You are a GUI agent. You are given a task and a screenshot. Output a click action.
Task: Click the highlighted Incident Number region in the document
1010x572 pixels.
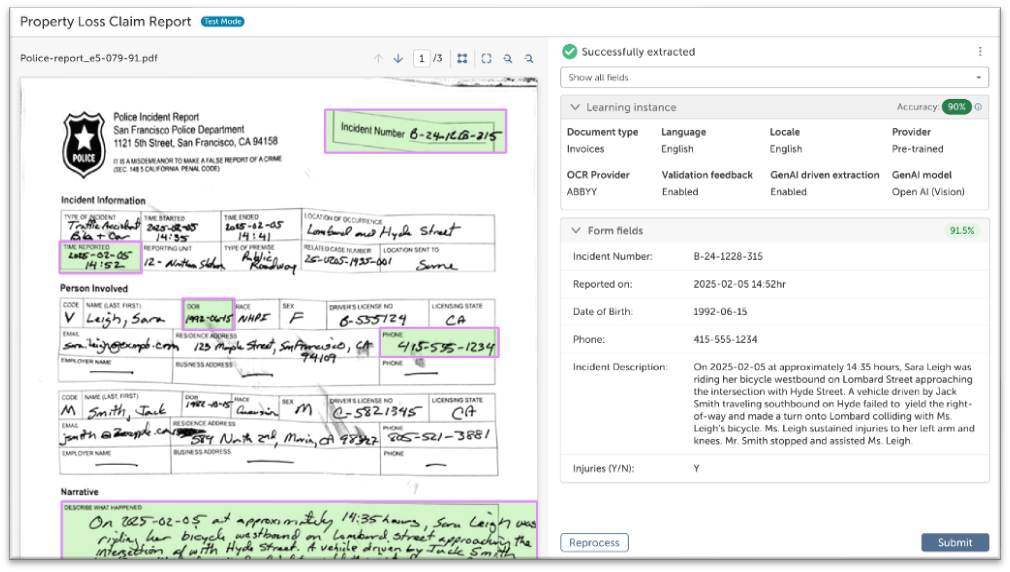pyautogui.click(x=415, y=131)
